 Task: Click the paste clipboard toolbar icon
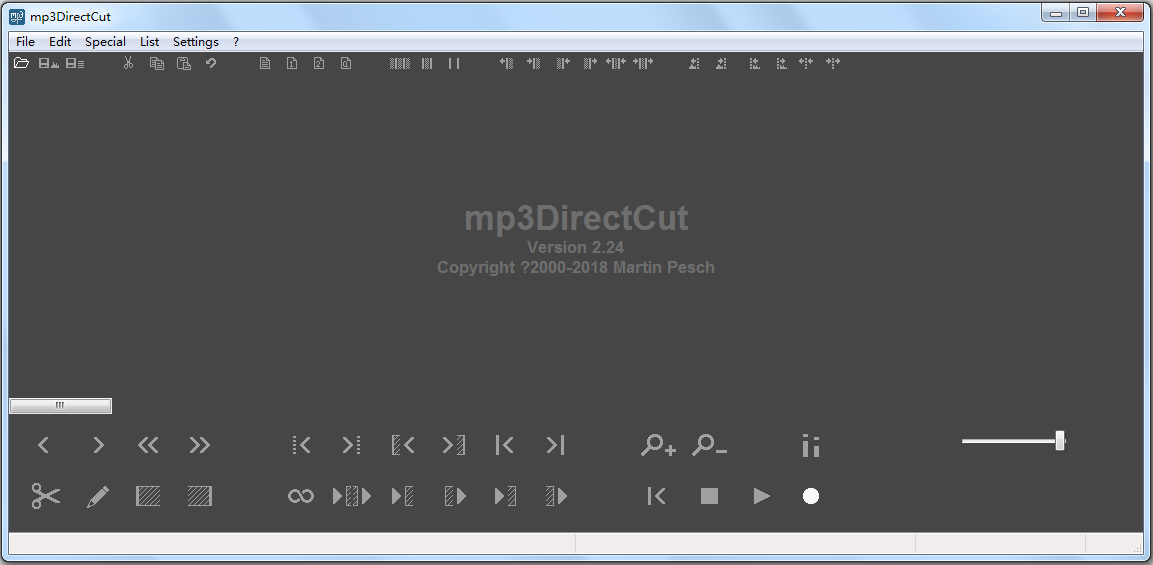coord(184,63)
